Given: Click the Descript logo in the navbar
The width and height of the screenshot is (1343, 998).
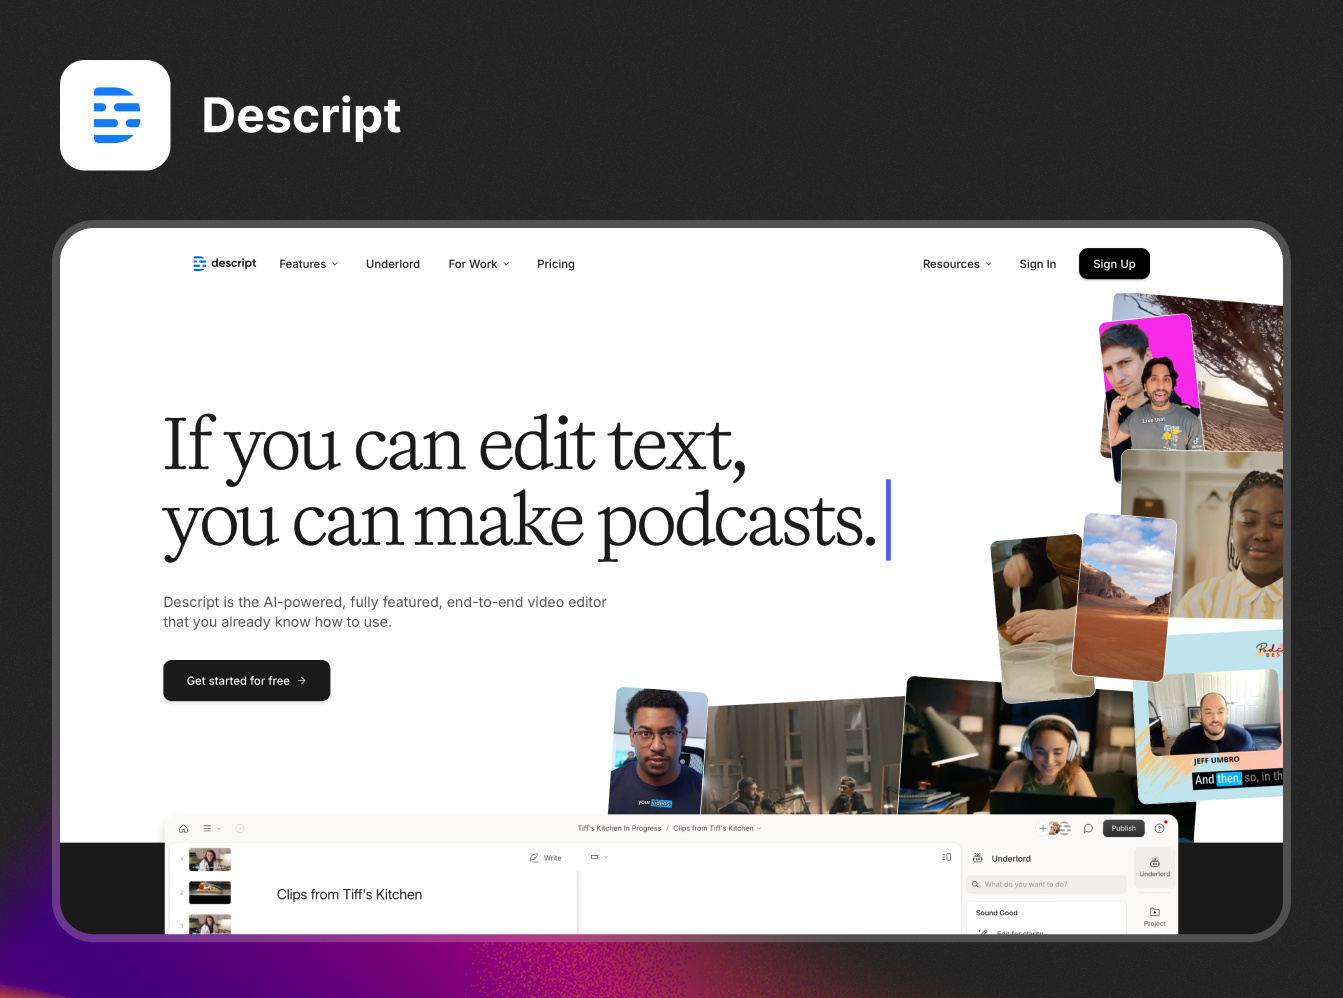Looking at the screenshot, I should point(224,263).
